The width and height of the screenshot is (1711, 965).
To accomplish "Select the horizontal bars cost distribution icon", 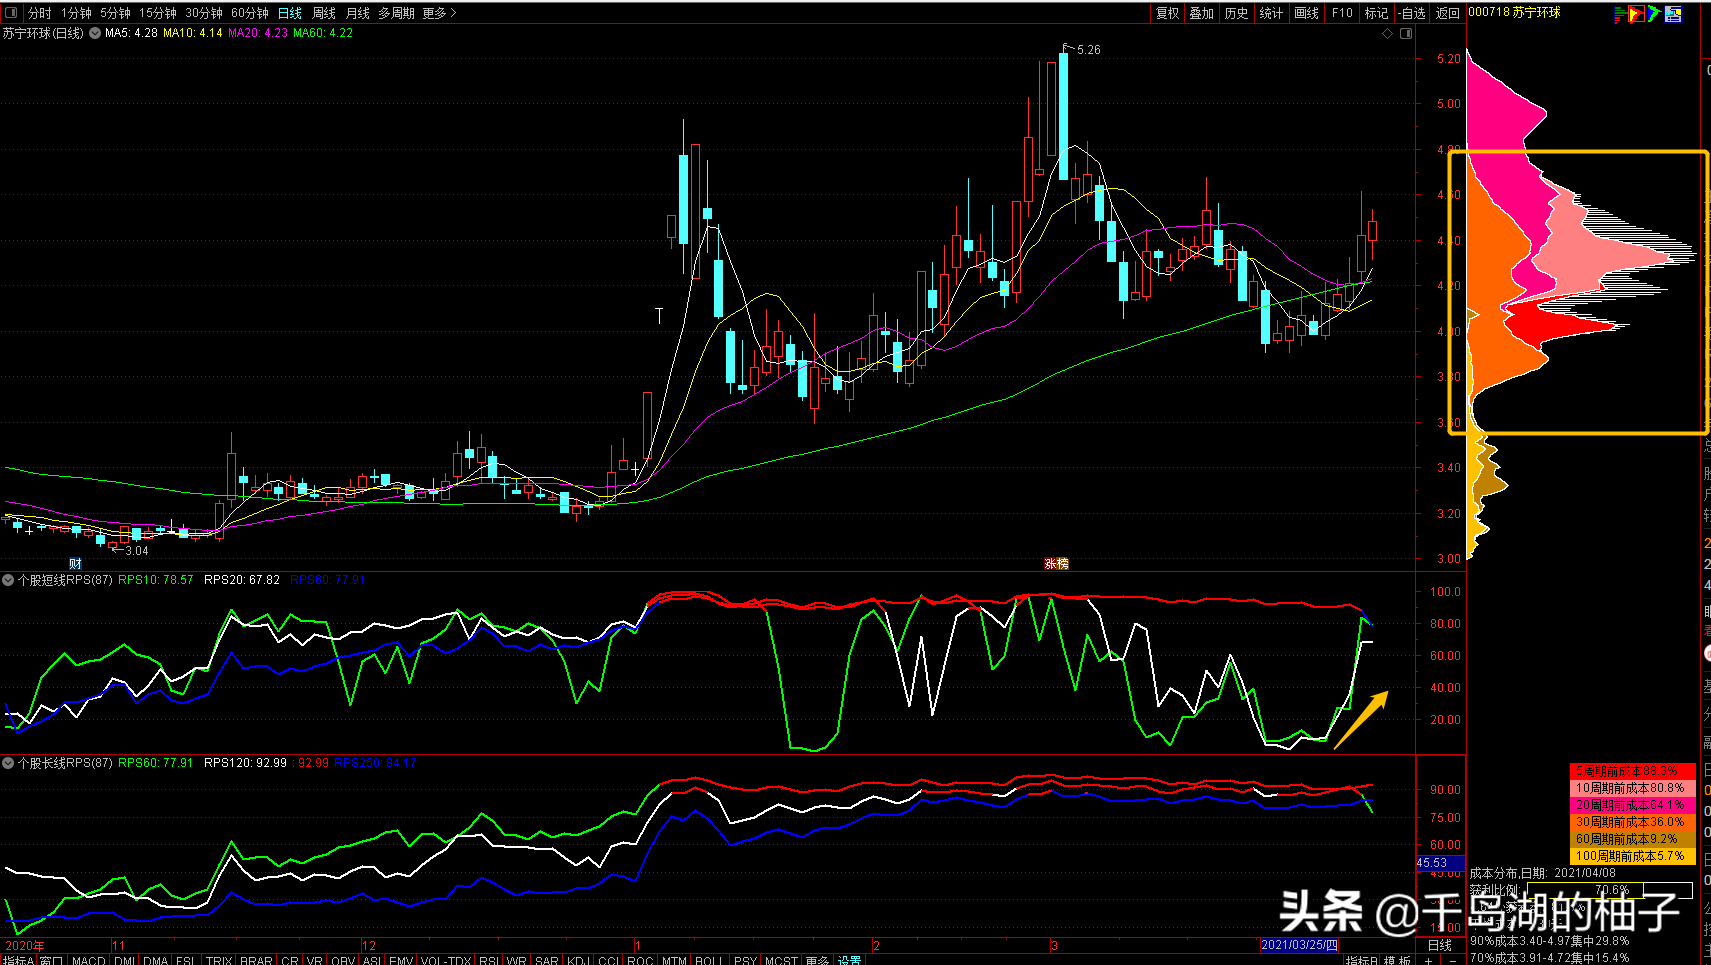I will tap(1619, 14).
